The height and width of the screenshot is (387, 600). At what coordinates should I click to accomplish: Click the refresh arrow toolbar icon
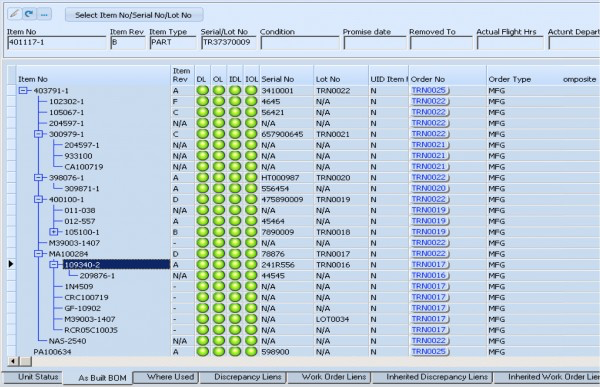[29, 14]
